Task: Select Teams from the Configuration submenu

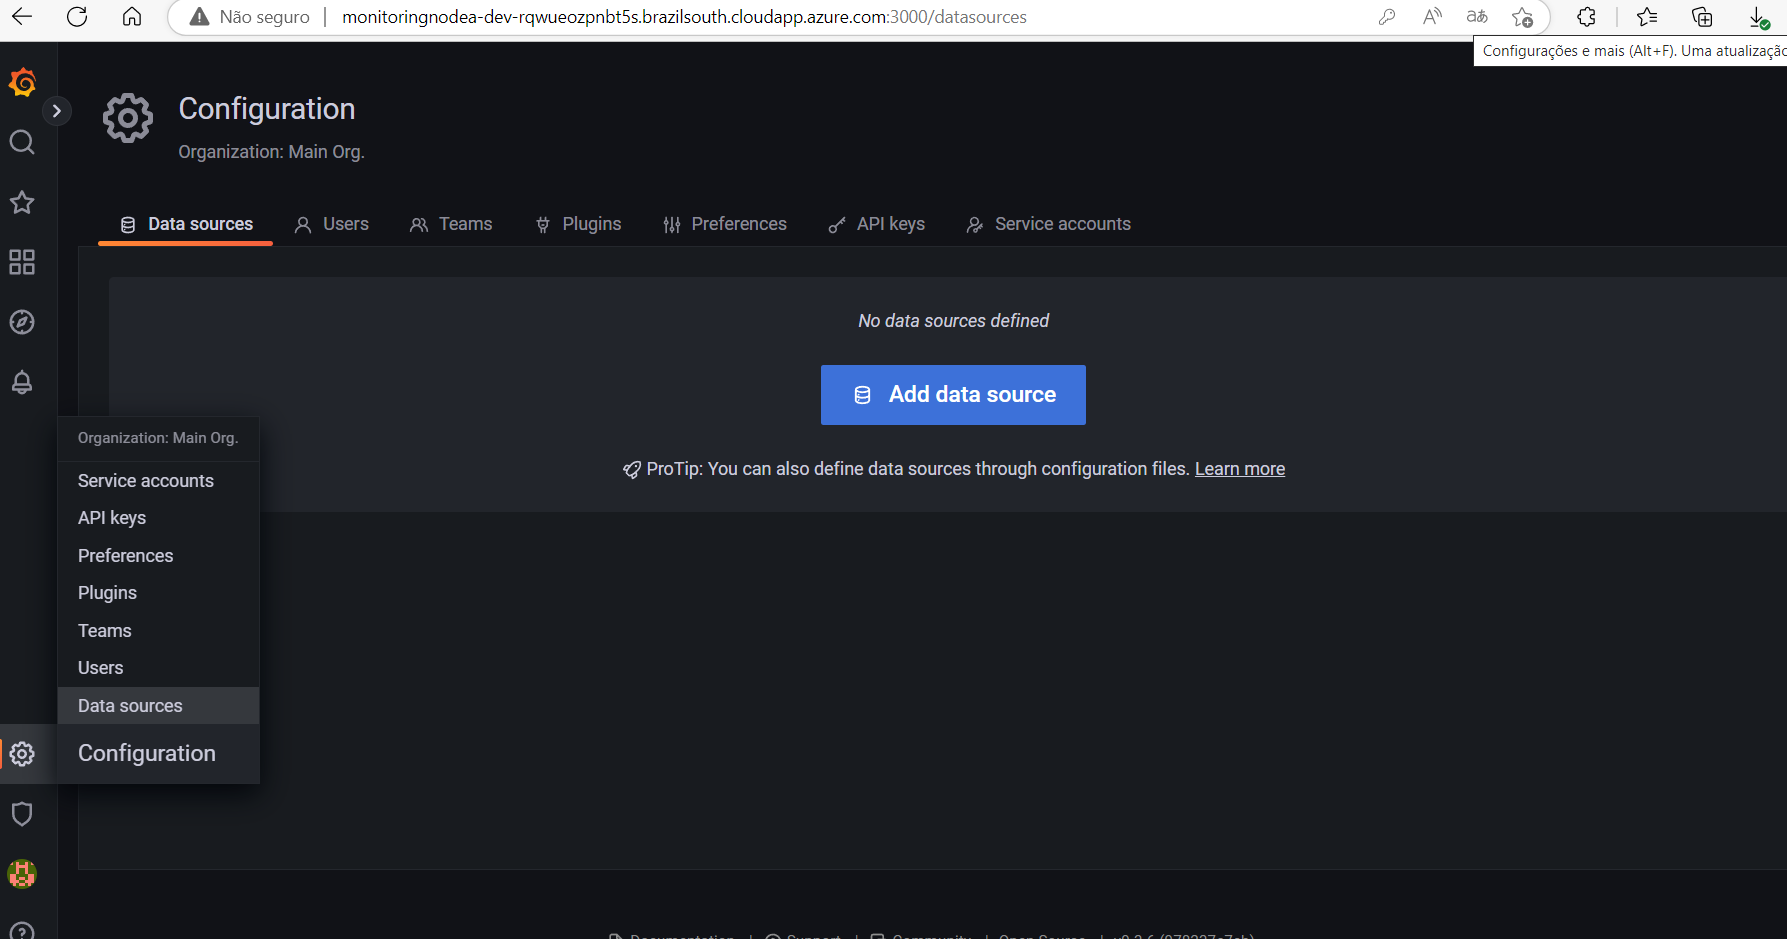Action: point(104,630)
